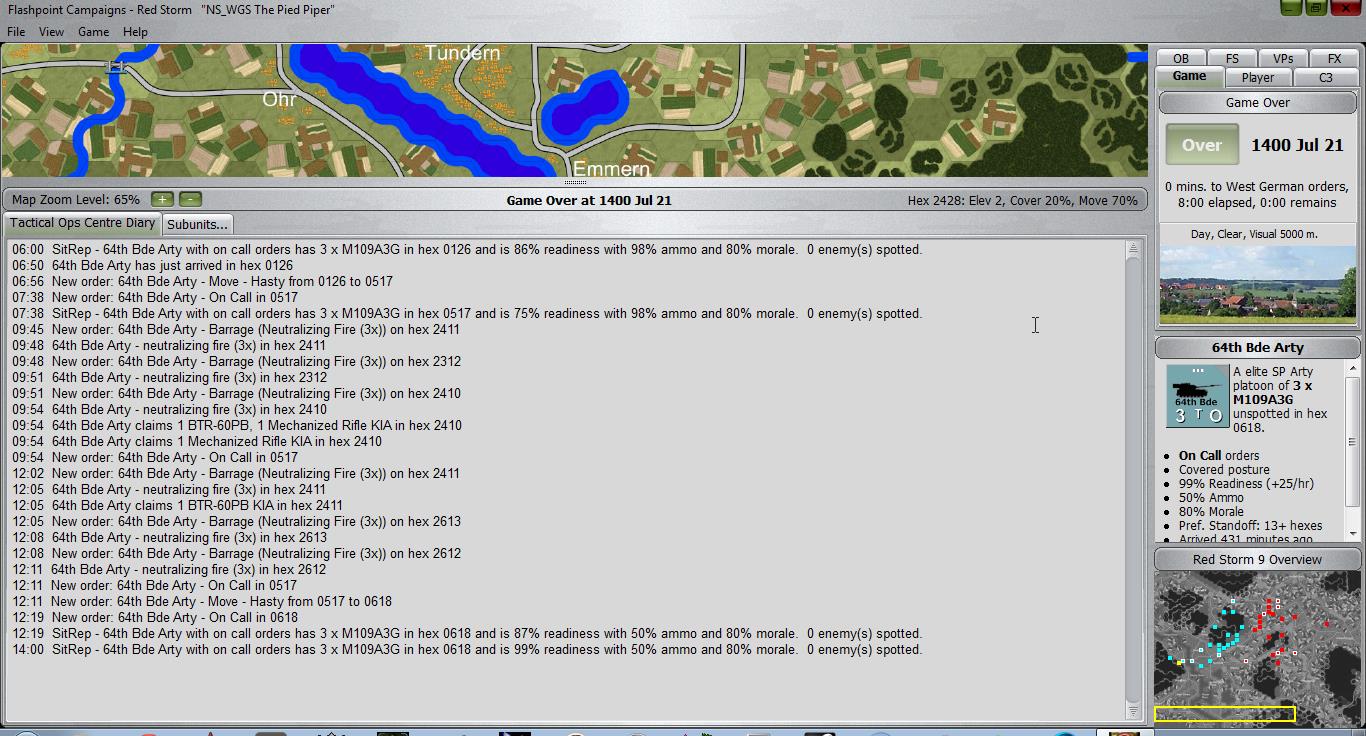Click the Map Zoom Level 65% label
Image resolution: width=1366 pixels, height=736 pixels.
[76, 199]
